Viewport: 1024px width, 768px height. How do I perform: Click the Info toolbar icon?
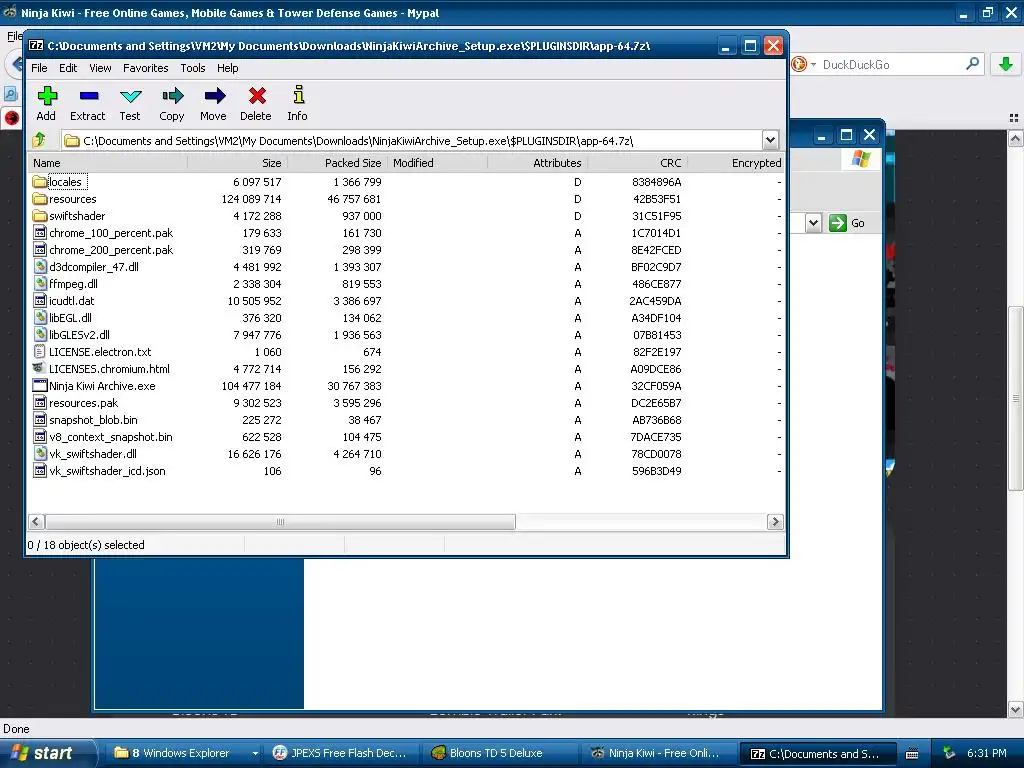tap(298, 95)
